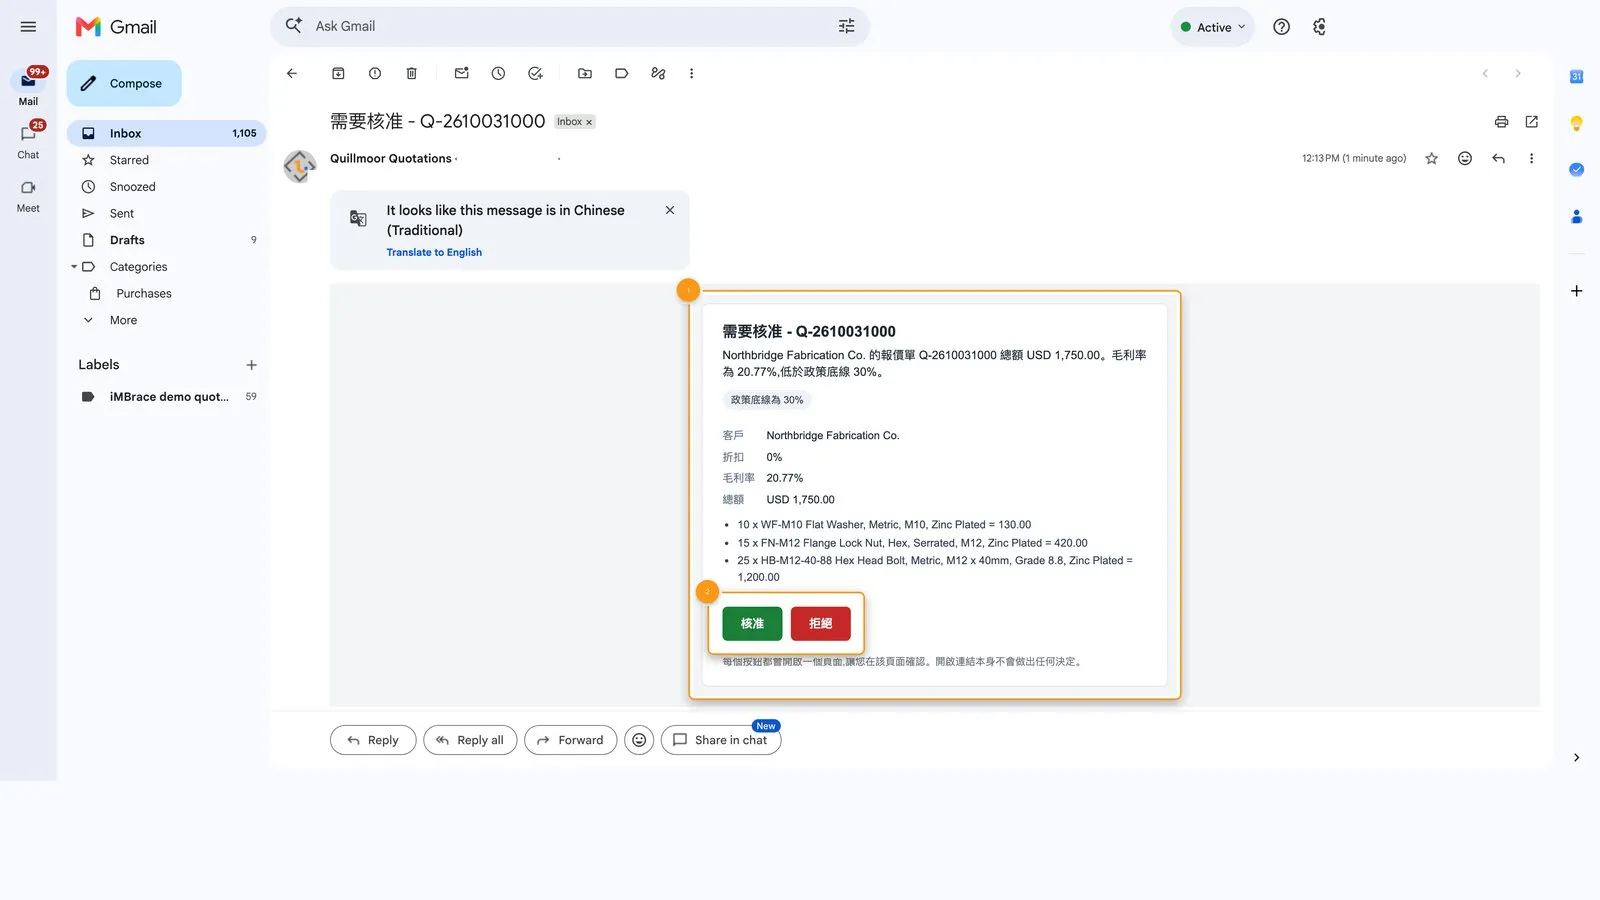Focus the Ask Gmail search field
This screenshot has width=1600, height=900.
[570, 26]
